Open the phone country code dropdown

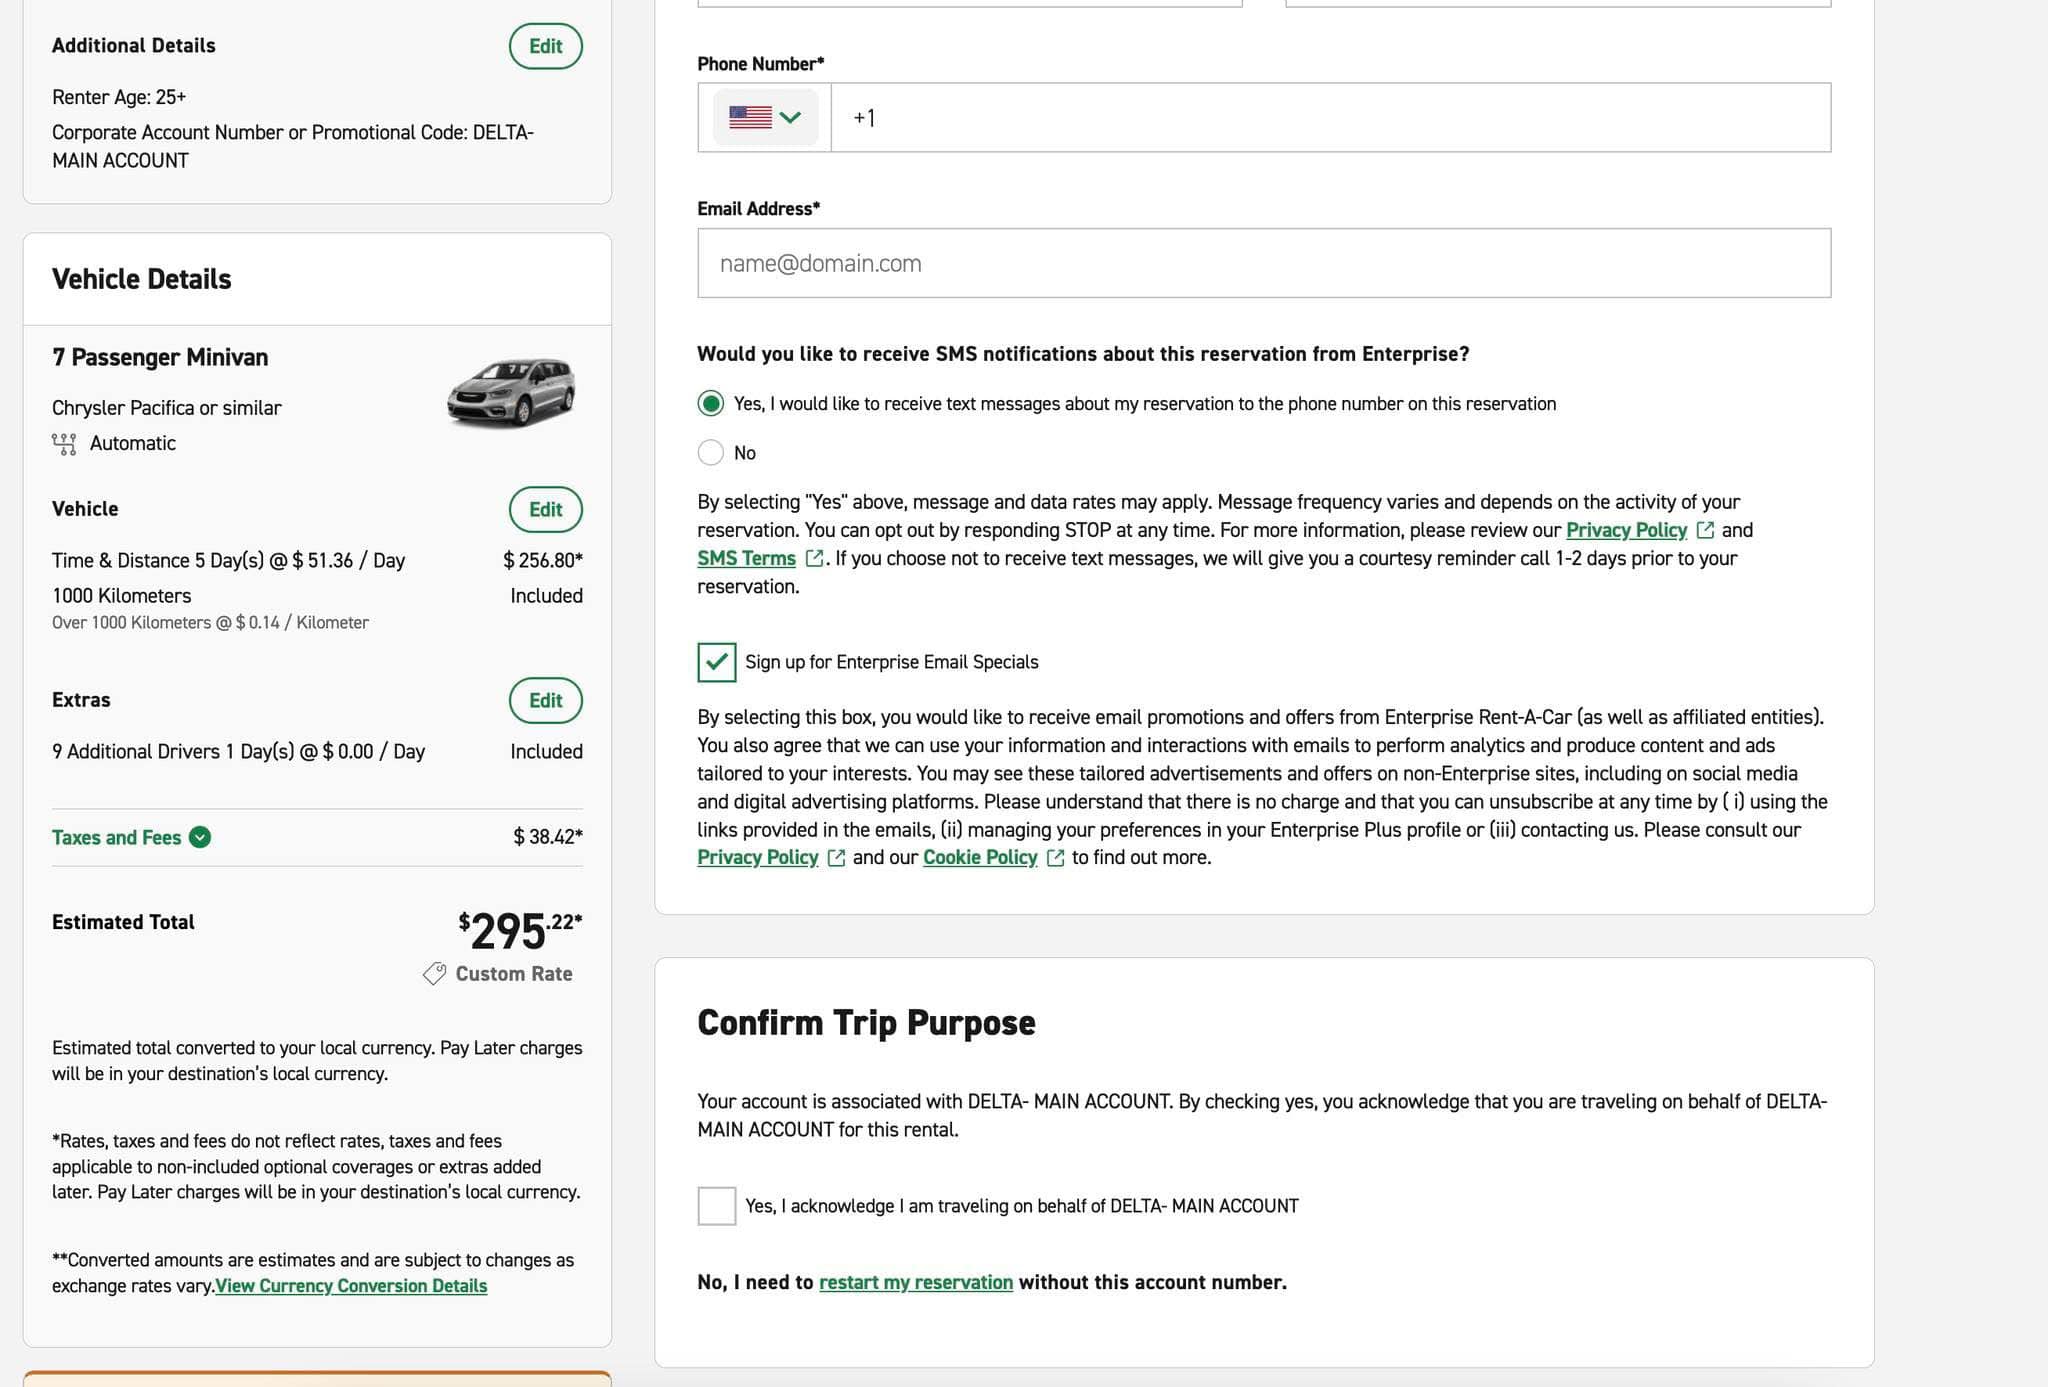pyautogui.click(x=765, y=117)
